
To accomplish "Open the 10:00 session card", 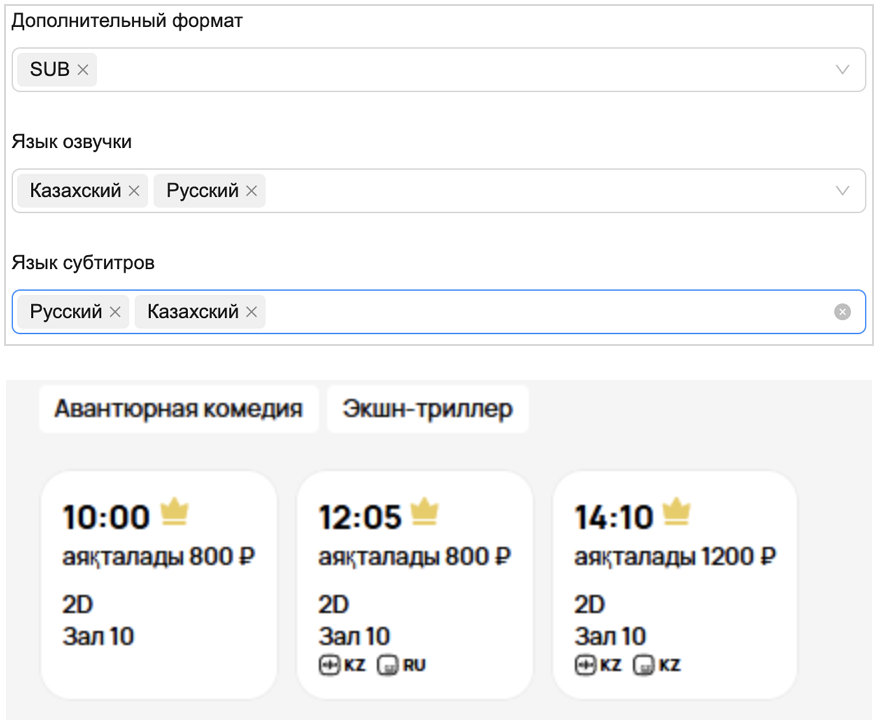I will coord(159,584).
